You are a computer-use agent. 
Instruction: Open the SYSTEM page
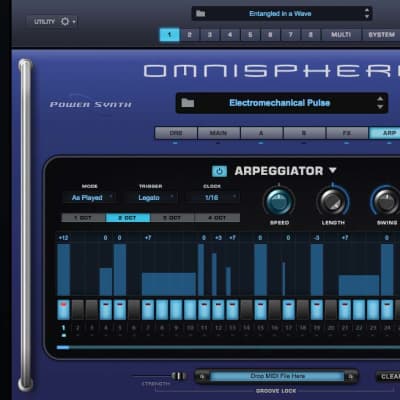pos(381,35)
